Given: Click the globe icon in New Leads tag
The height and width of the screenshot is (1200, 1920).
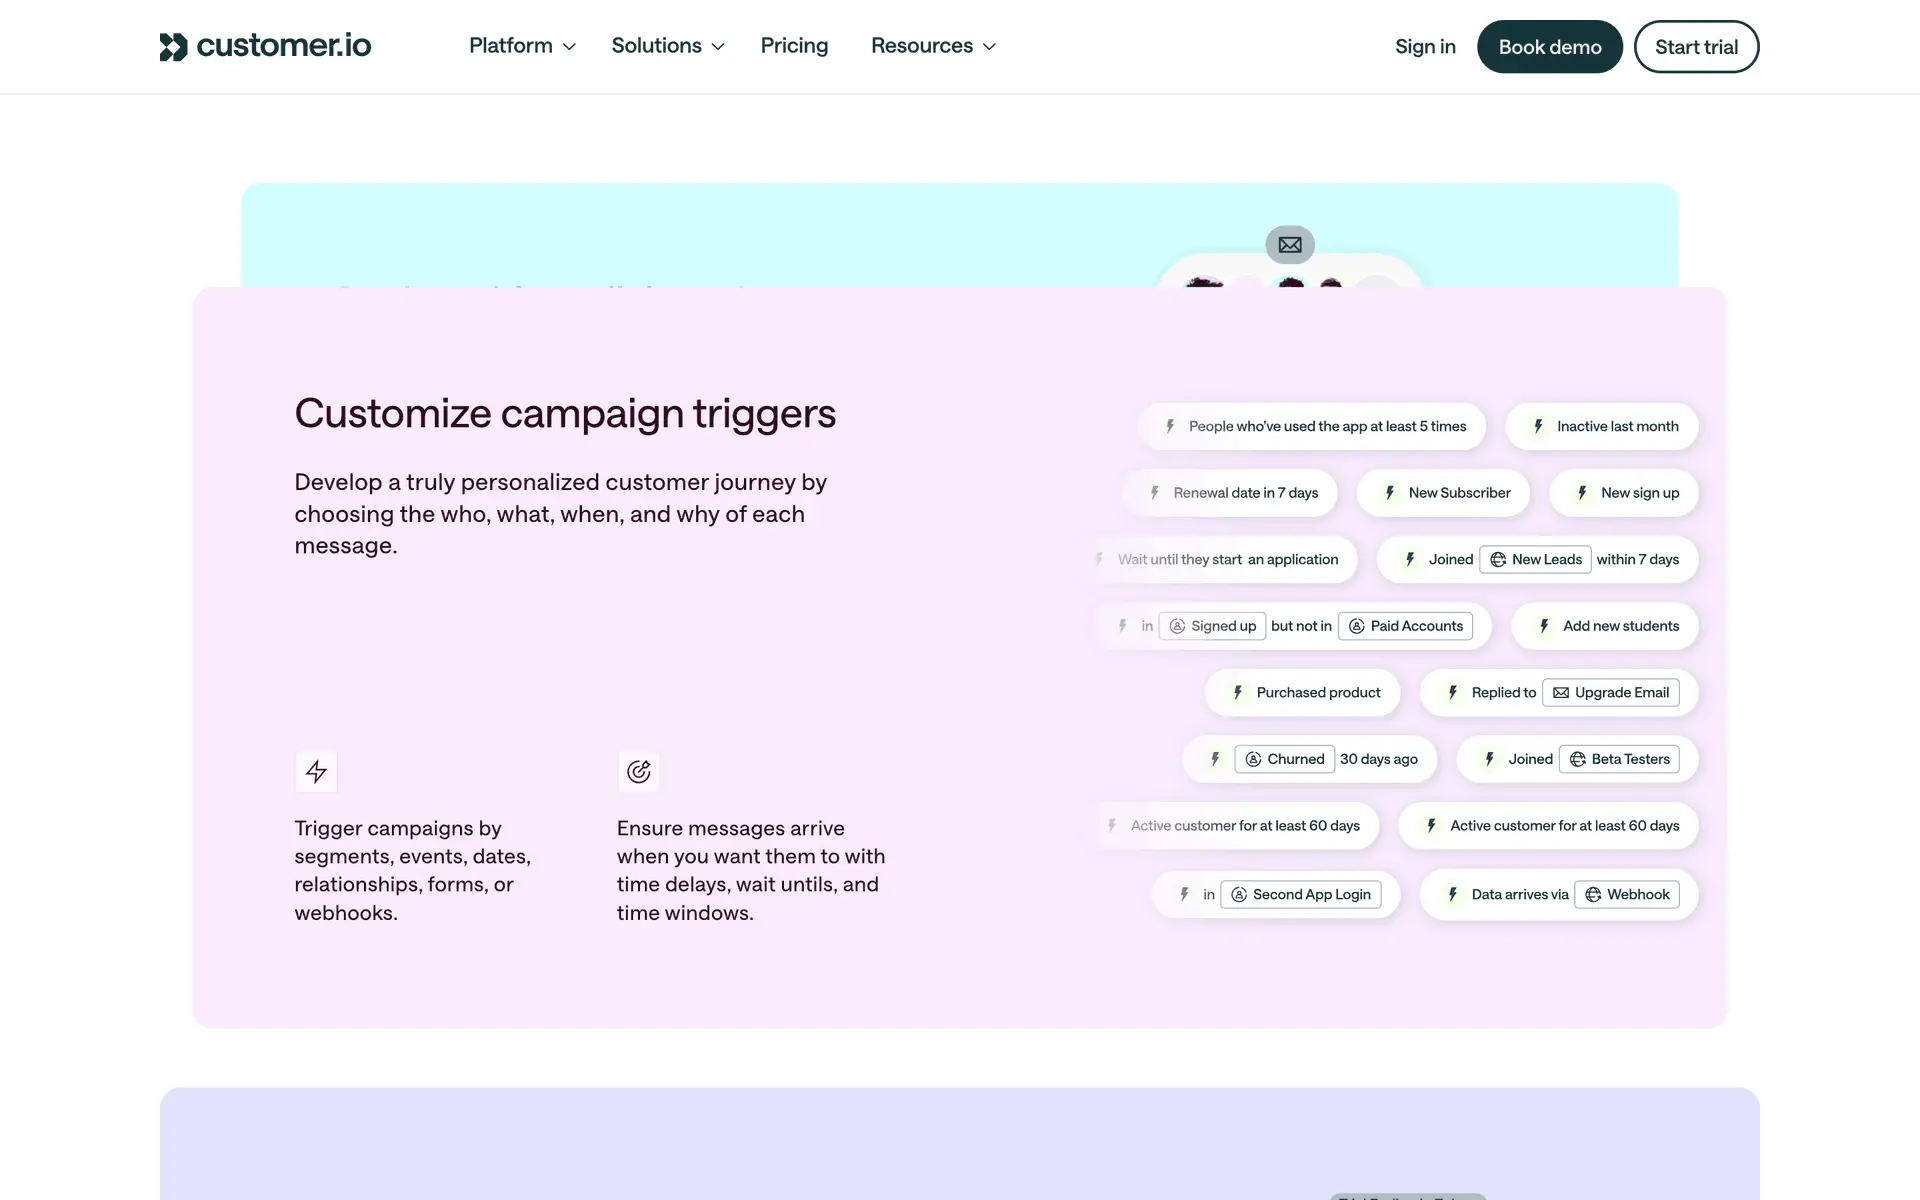Looking at the screenshot, I should tap(1498, 560).
